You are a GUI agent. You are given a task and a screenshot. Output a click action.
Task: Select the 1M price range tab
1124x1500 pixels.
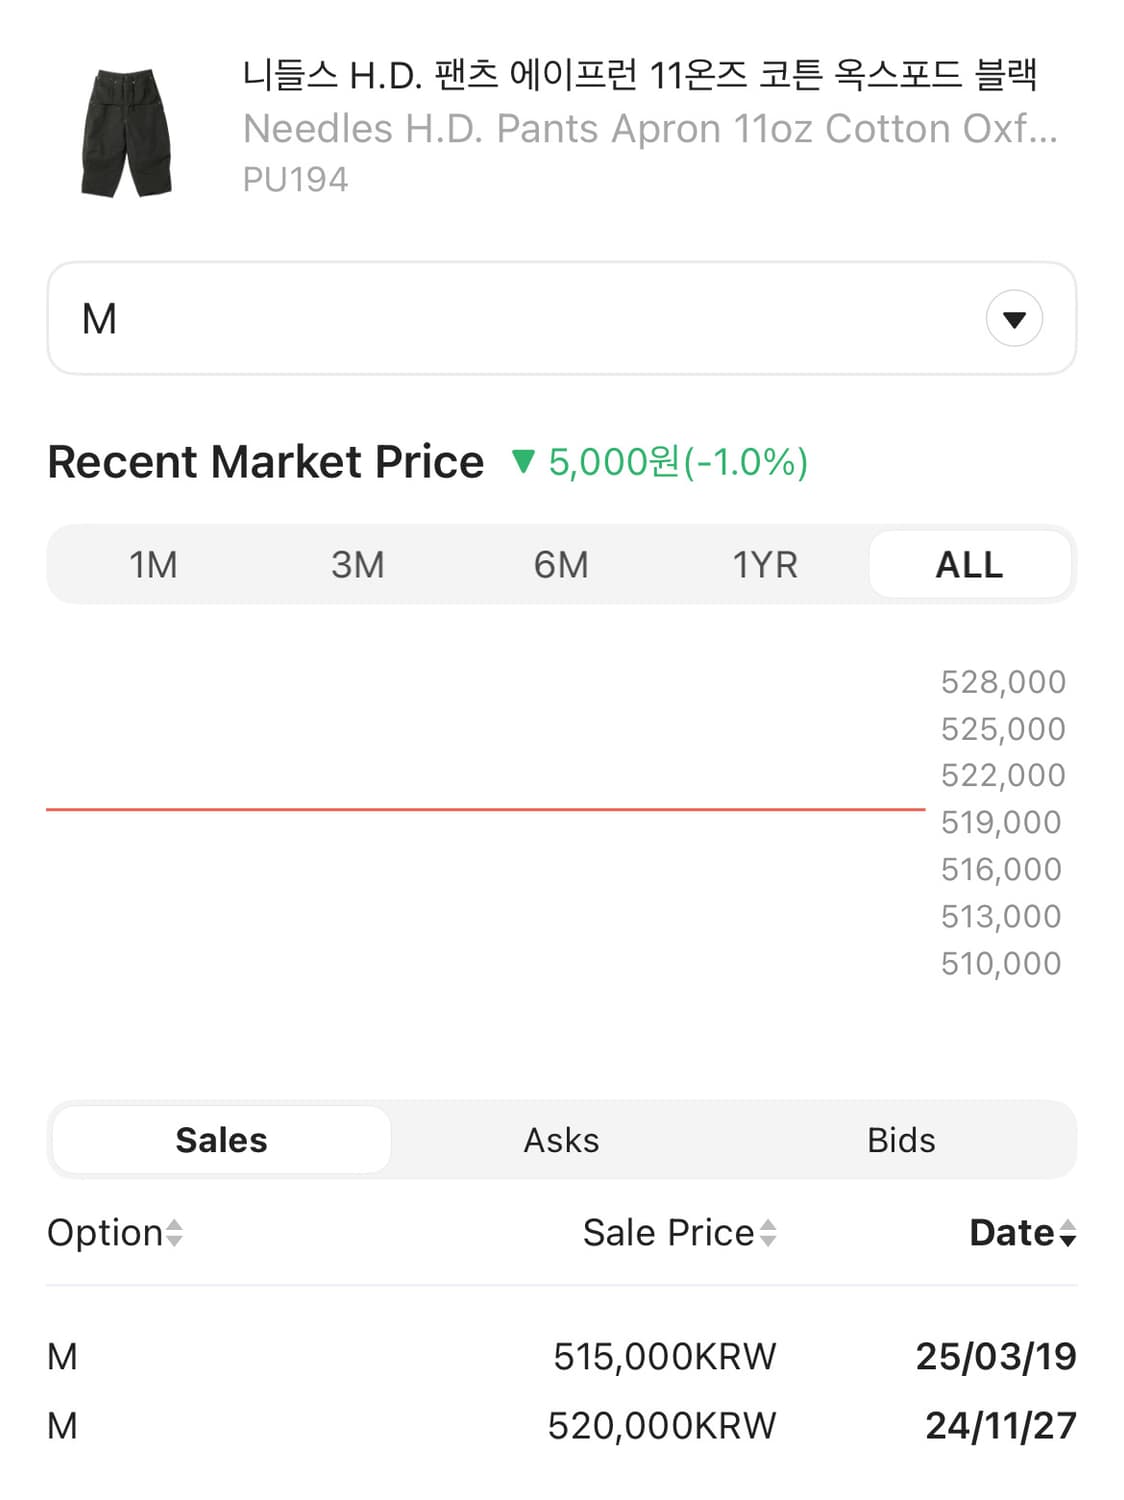153,565
